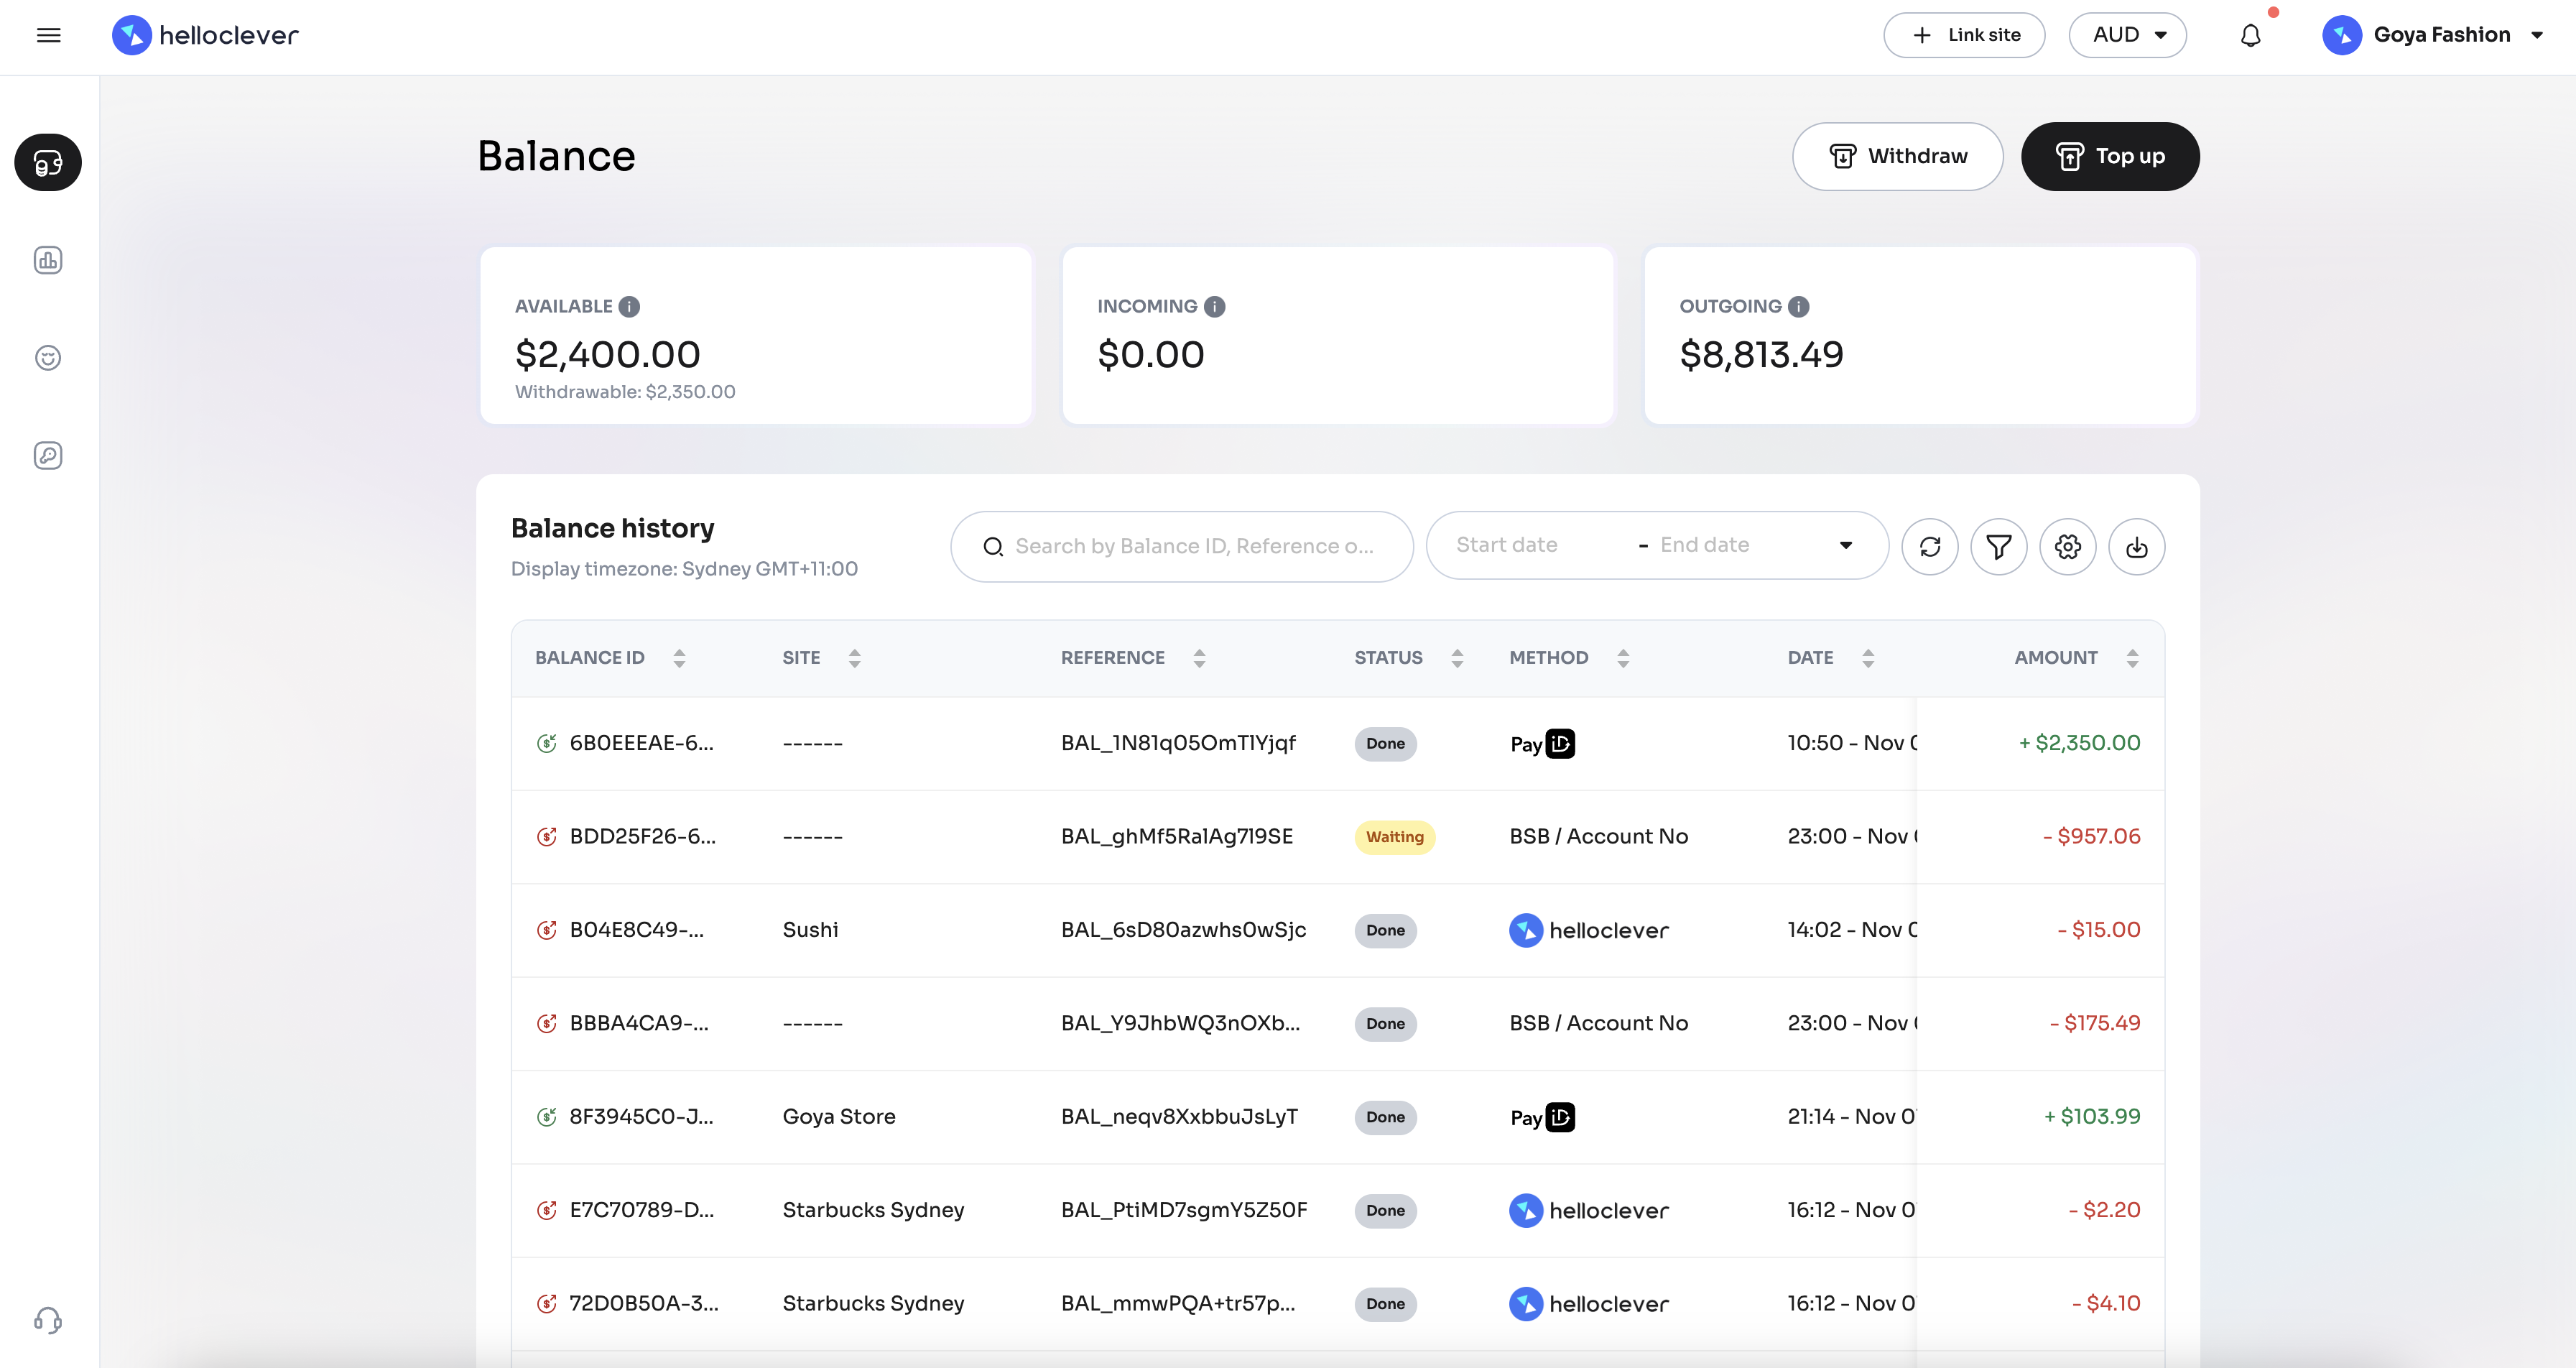Expand the date range preset arrow
Image resolution: width=2576 pixels, height=1368 pixels.
coord(1846,545)
